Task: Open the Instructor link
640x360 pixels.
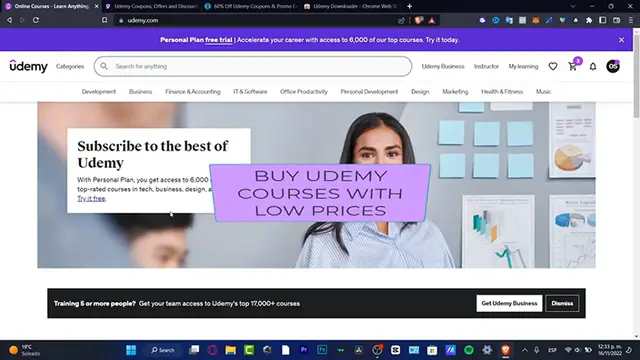Action: [486, 67]
